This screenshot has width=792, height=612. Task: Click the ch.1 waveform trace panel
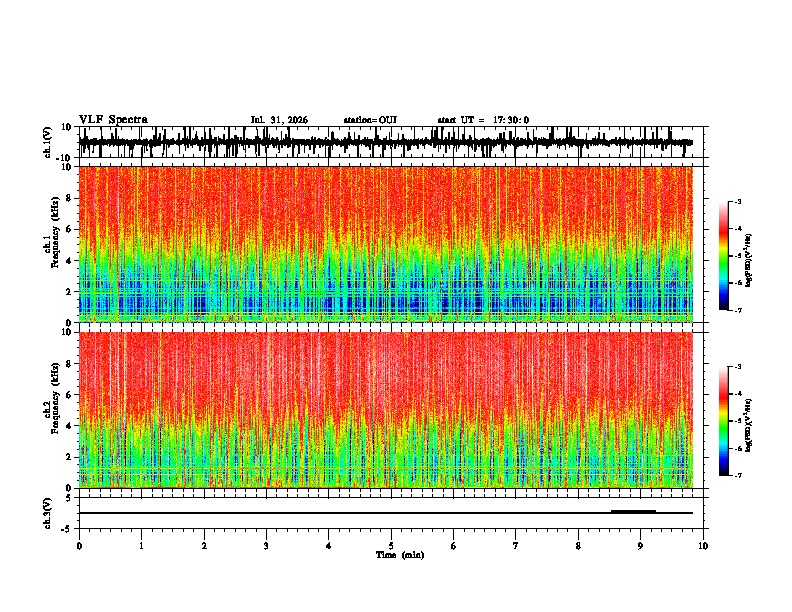(391, 142)
